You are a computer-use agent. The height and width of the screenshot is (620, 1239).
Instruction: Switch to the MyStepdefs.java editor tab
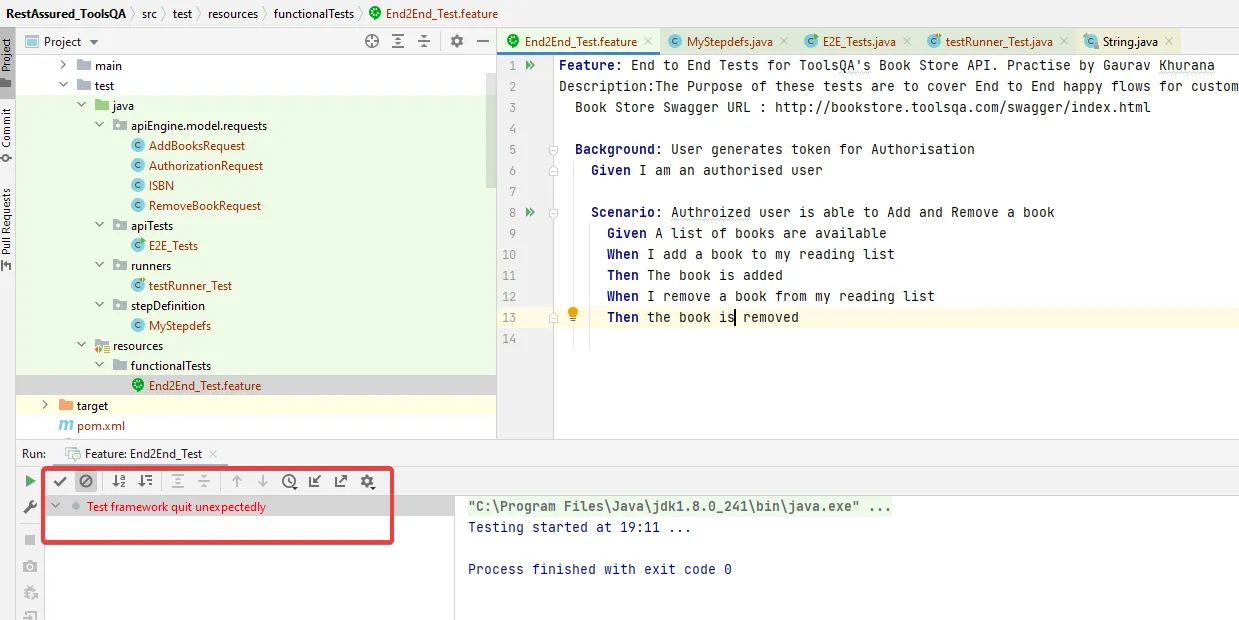(x=728, y=42)
